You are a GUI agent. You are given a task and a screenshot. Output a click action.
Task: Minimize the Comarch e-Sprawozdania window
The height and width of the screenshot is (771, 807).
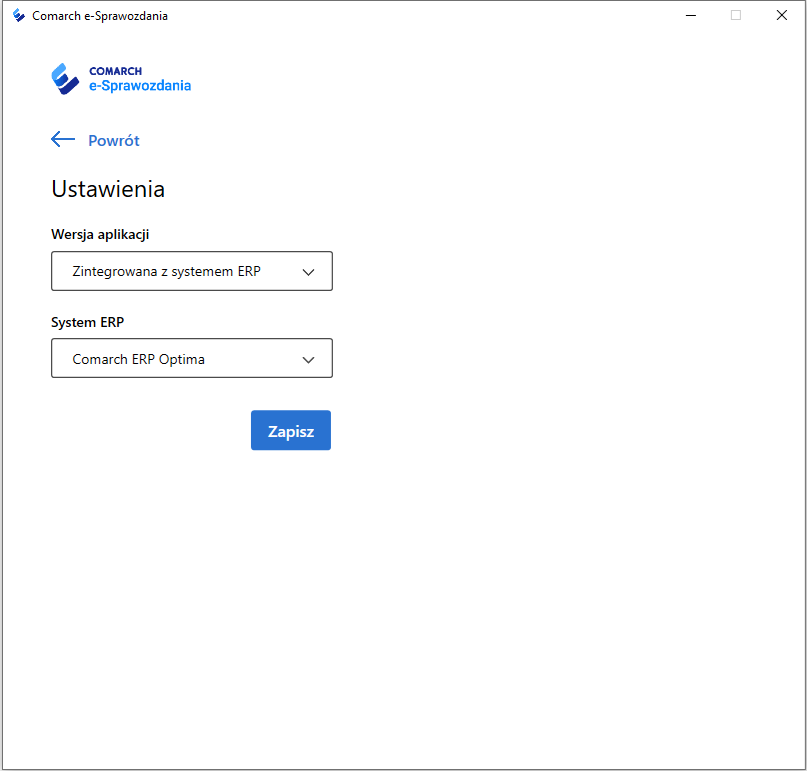click(691, 15)
